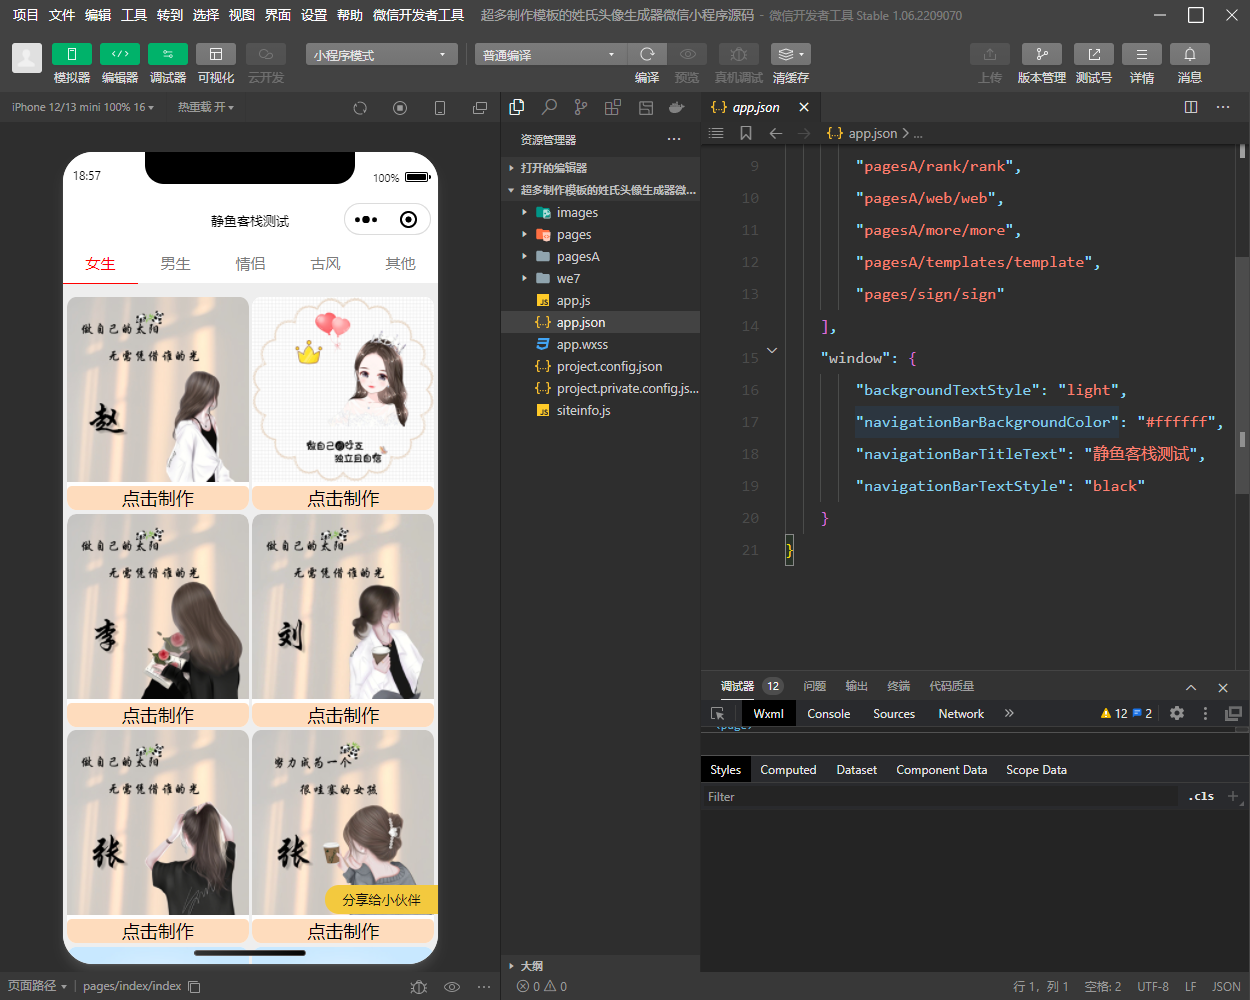The height and width of the screenshot is (1000, 1250).
Task: Select project.config.json in file tree
Action: [609, 367]
